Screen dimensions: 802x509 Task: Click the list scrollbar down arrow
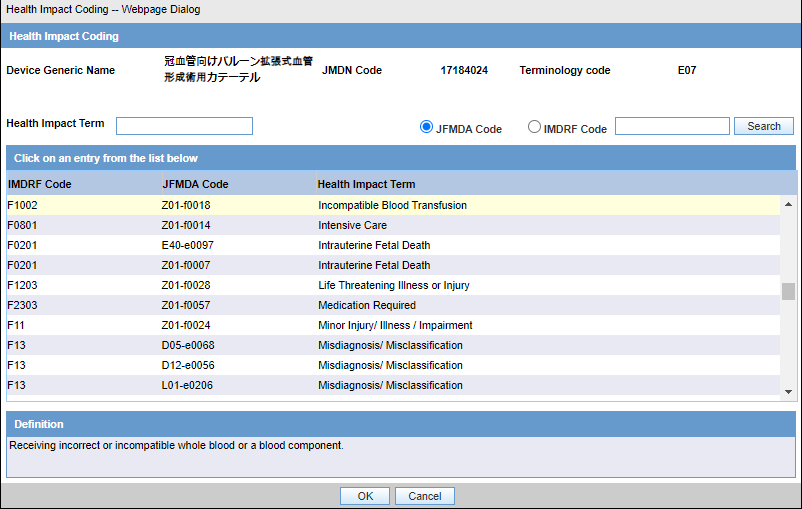point(788,392)
